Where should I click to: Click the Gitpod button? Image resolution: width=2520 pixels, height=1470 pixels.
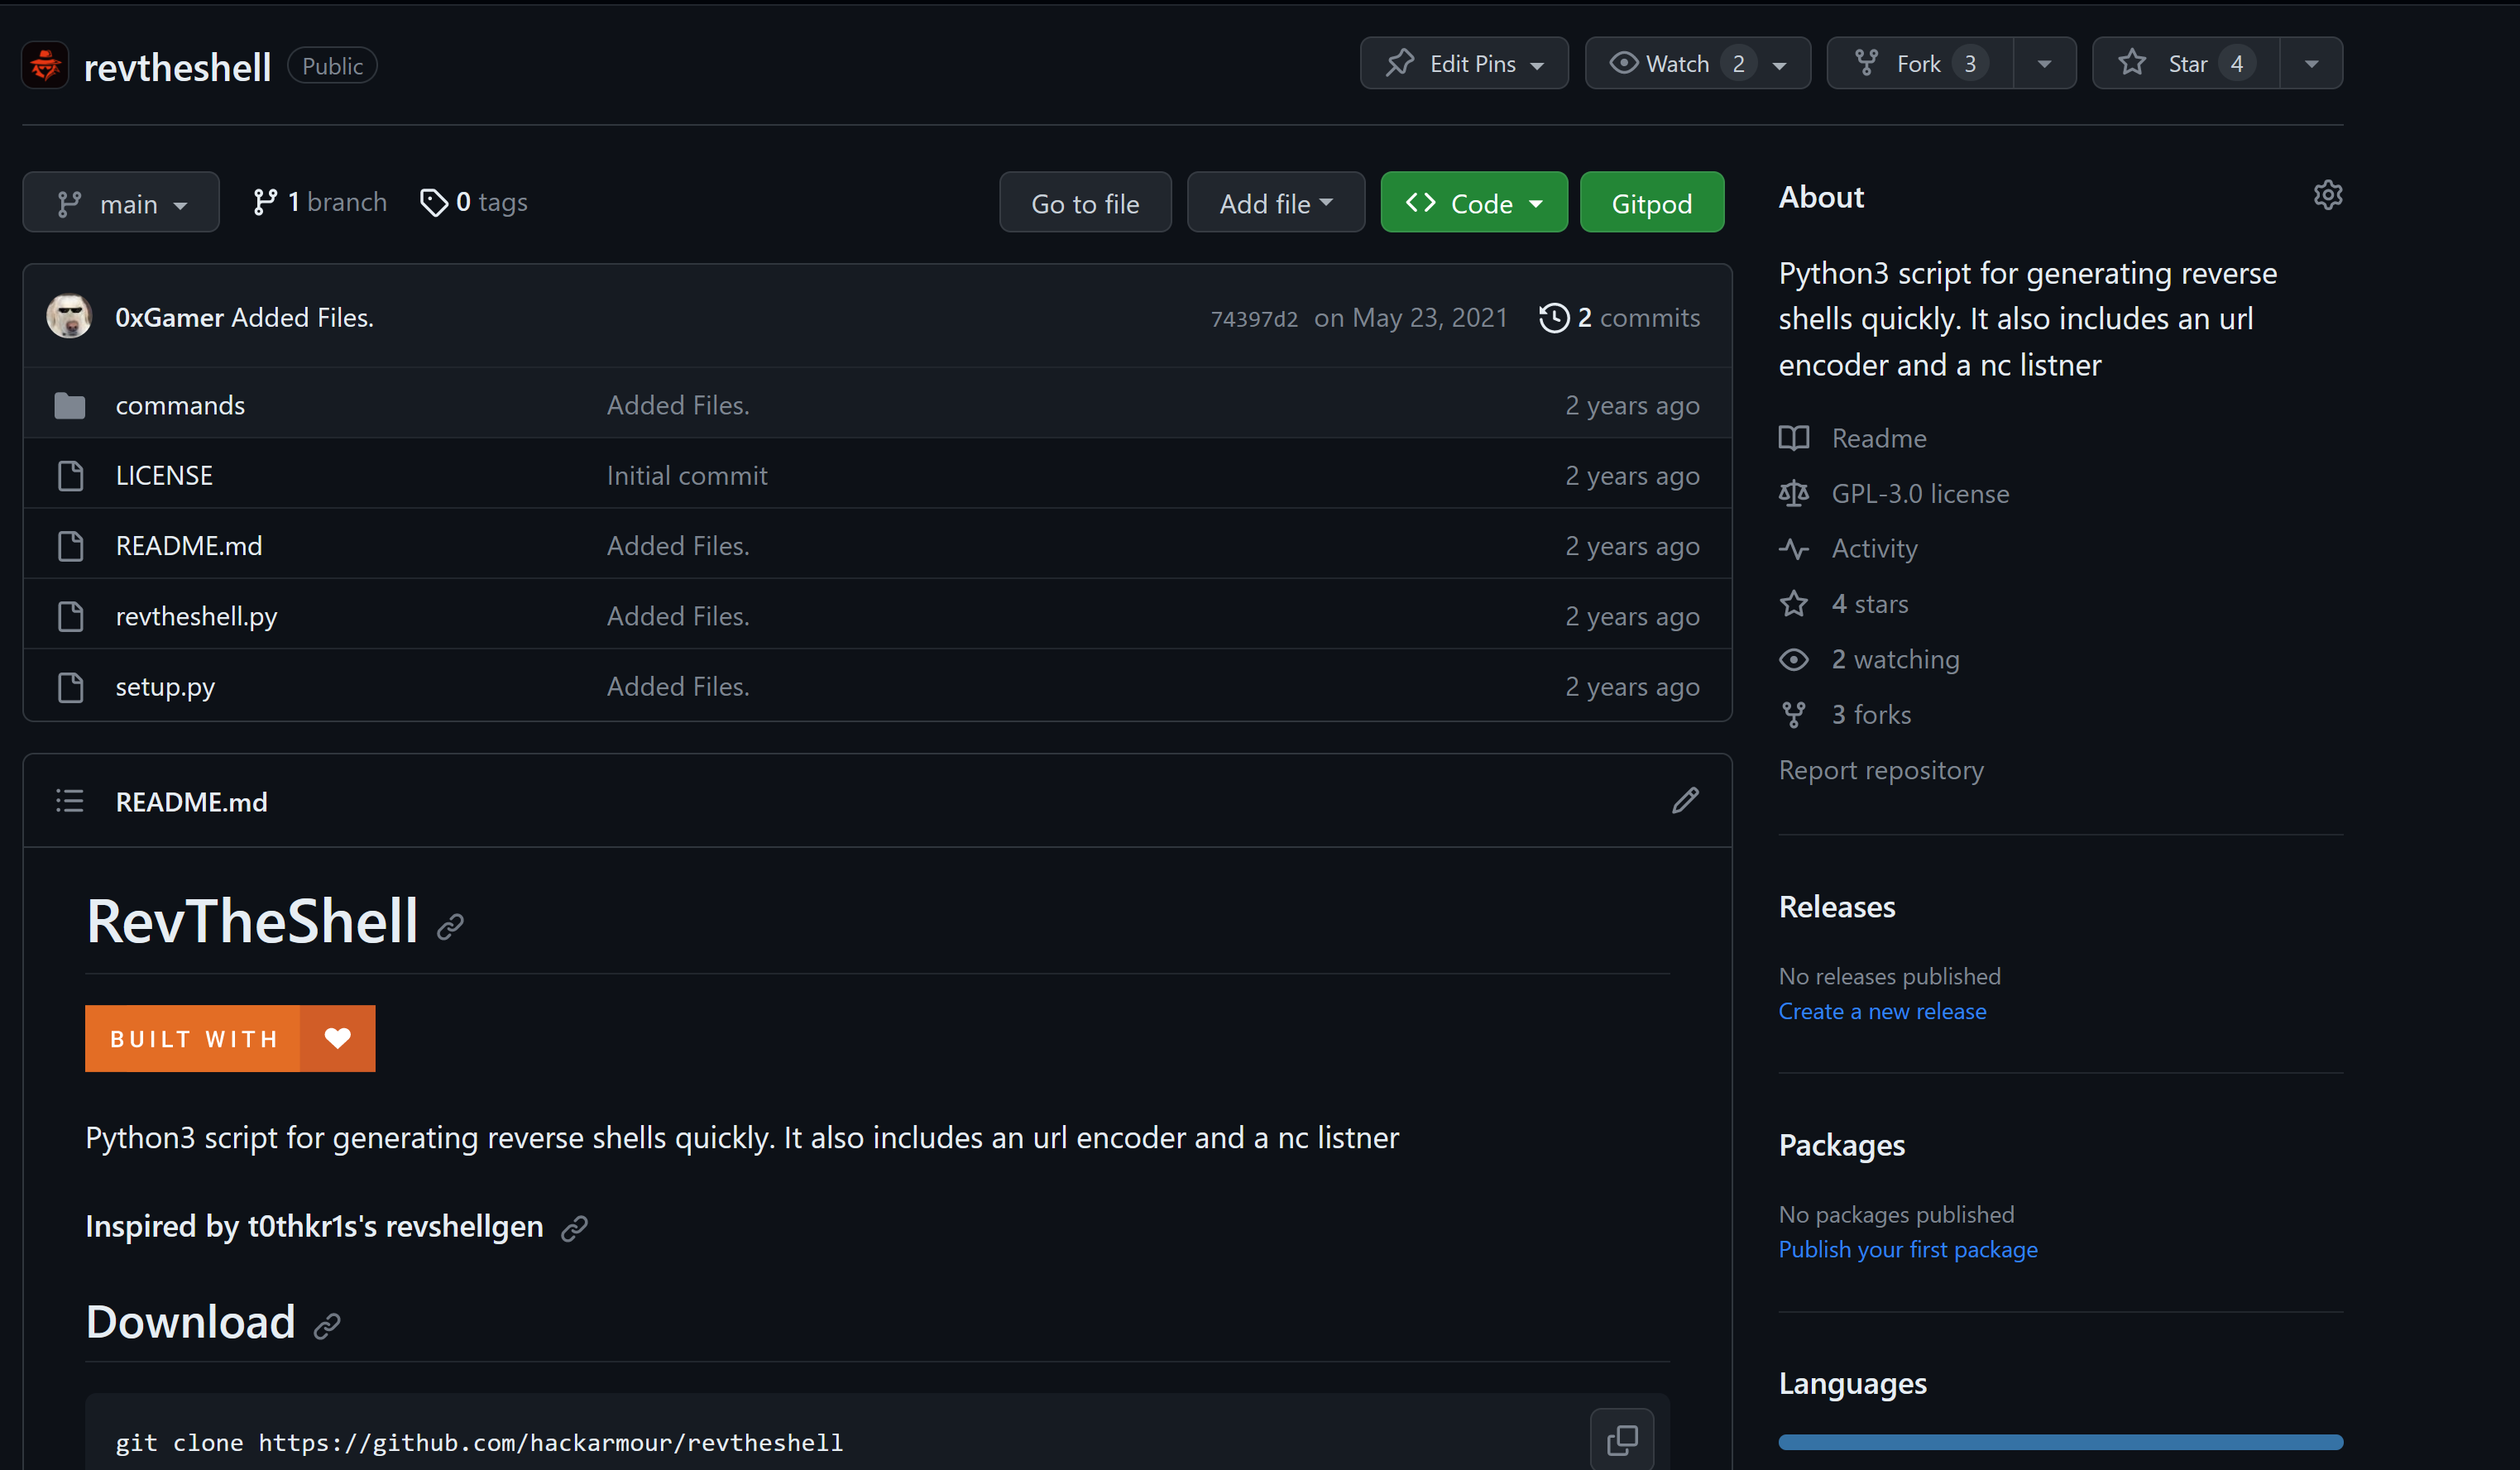(x=1651, y=203)
